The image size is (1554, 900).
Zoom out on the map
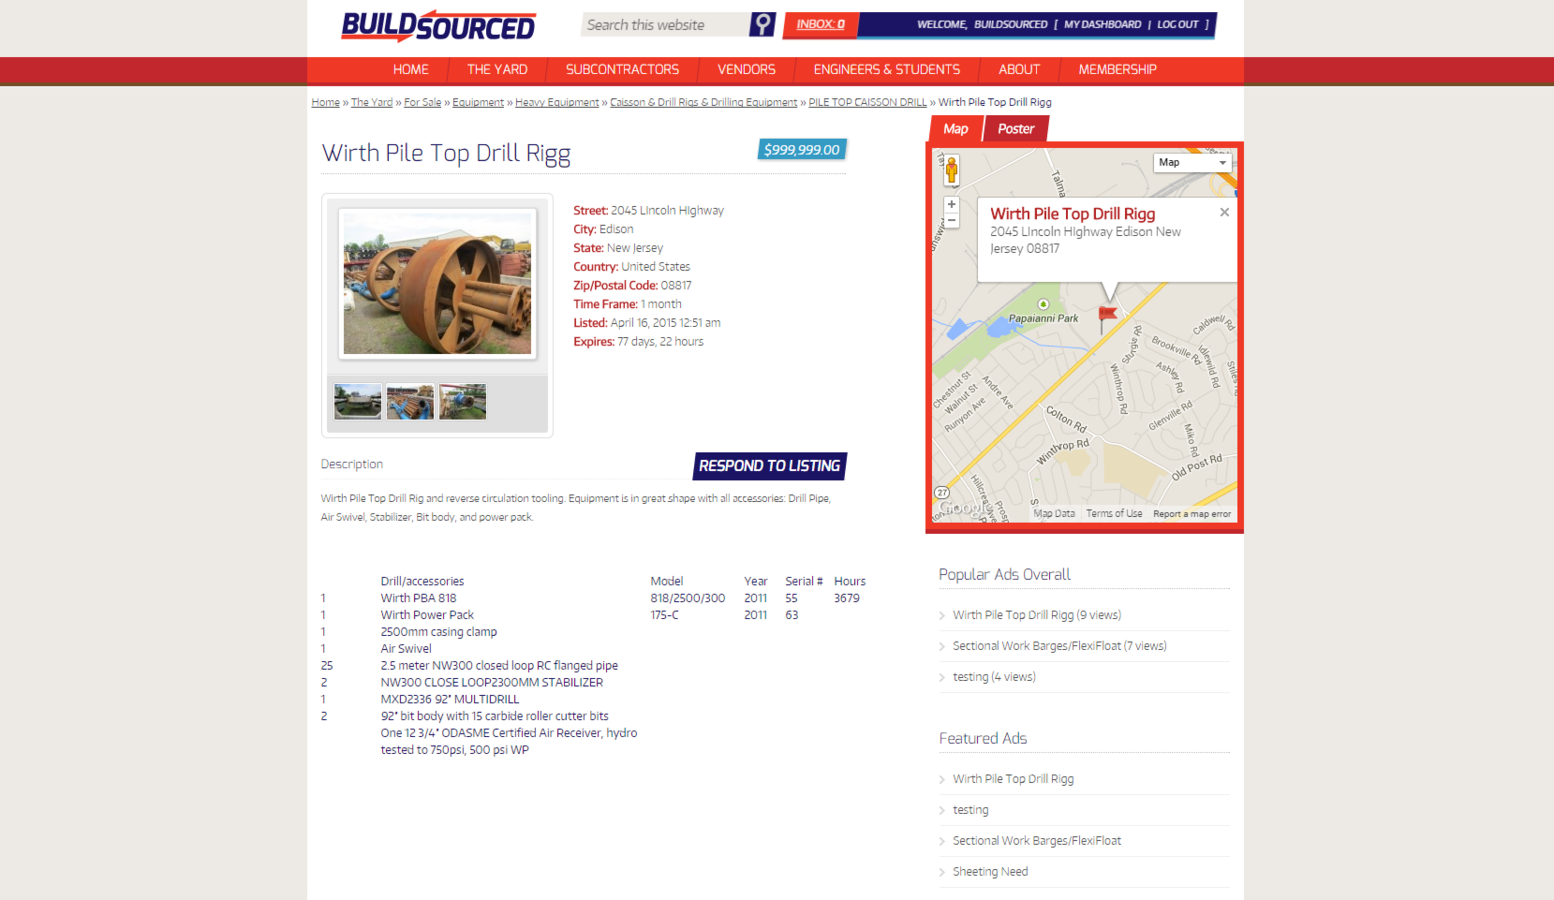pos(951,220)
